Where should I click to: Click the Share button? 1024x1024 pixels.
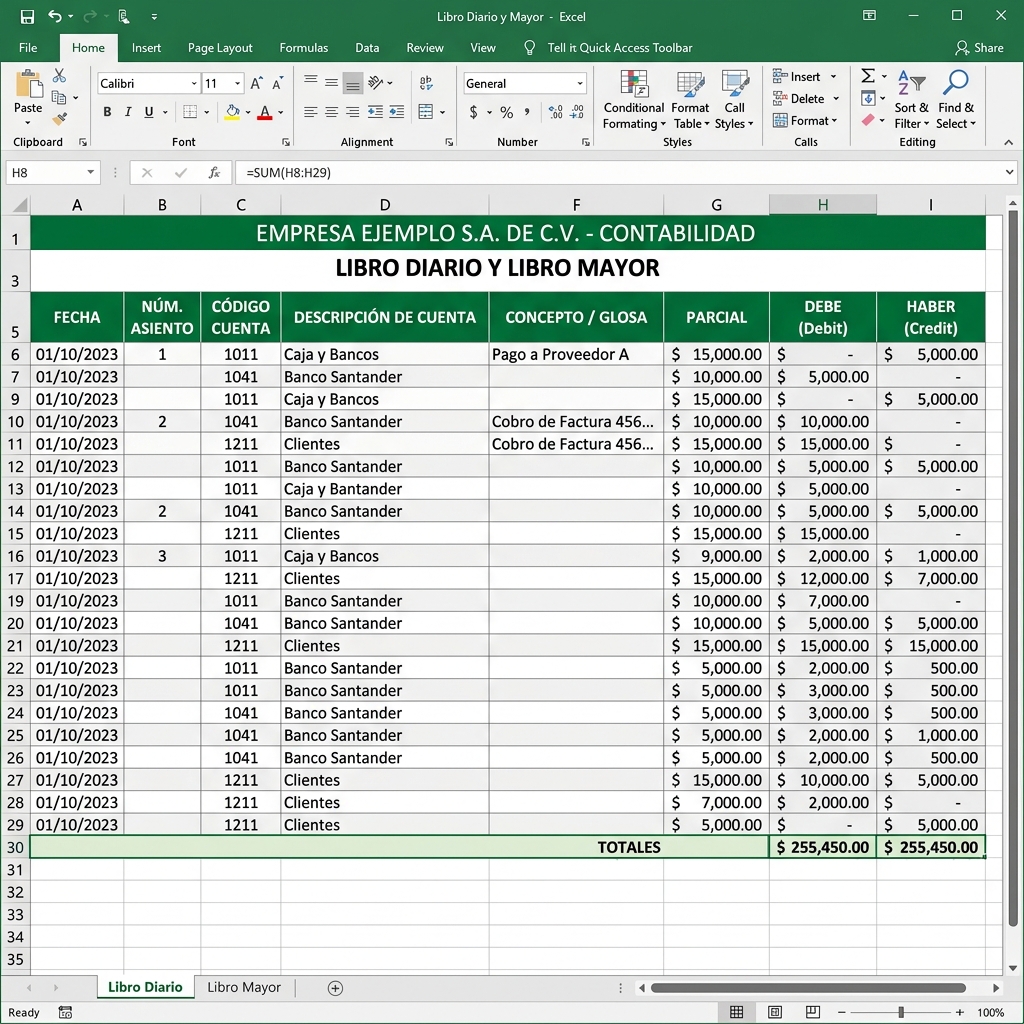(x=979, y=48)
